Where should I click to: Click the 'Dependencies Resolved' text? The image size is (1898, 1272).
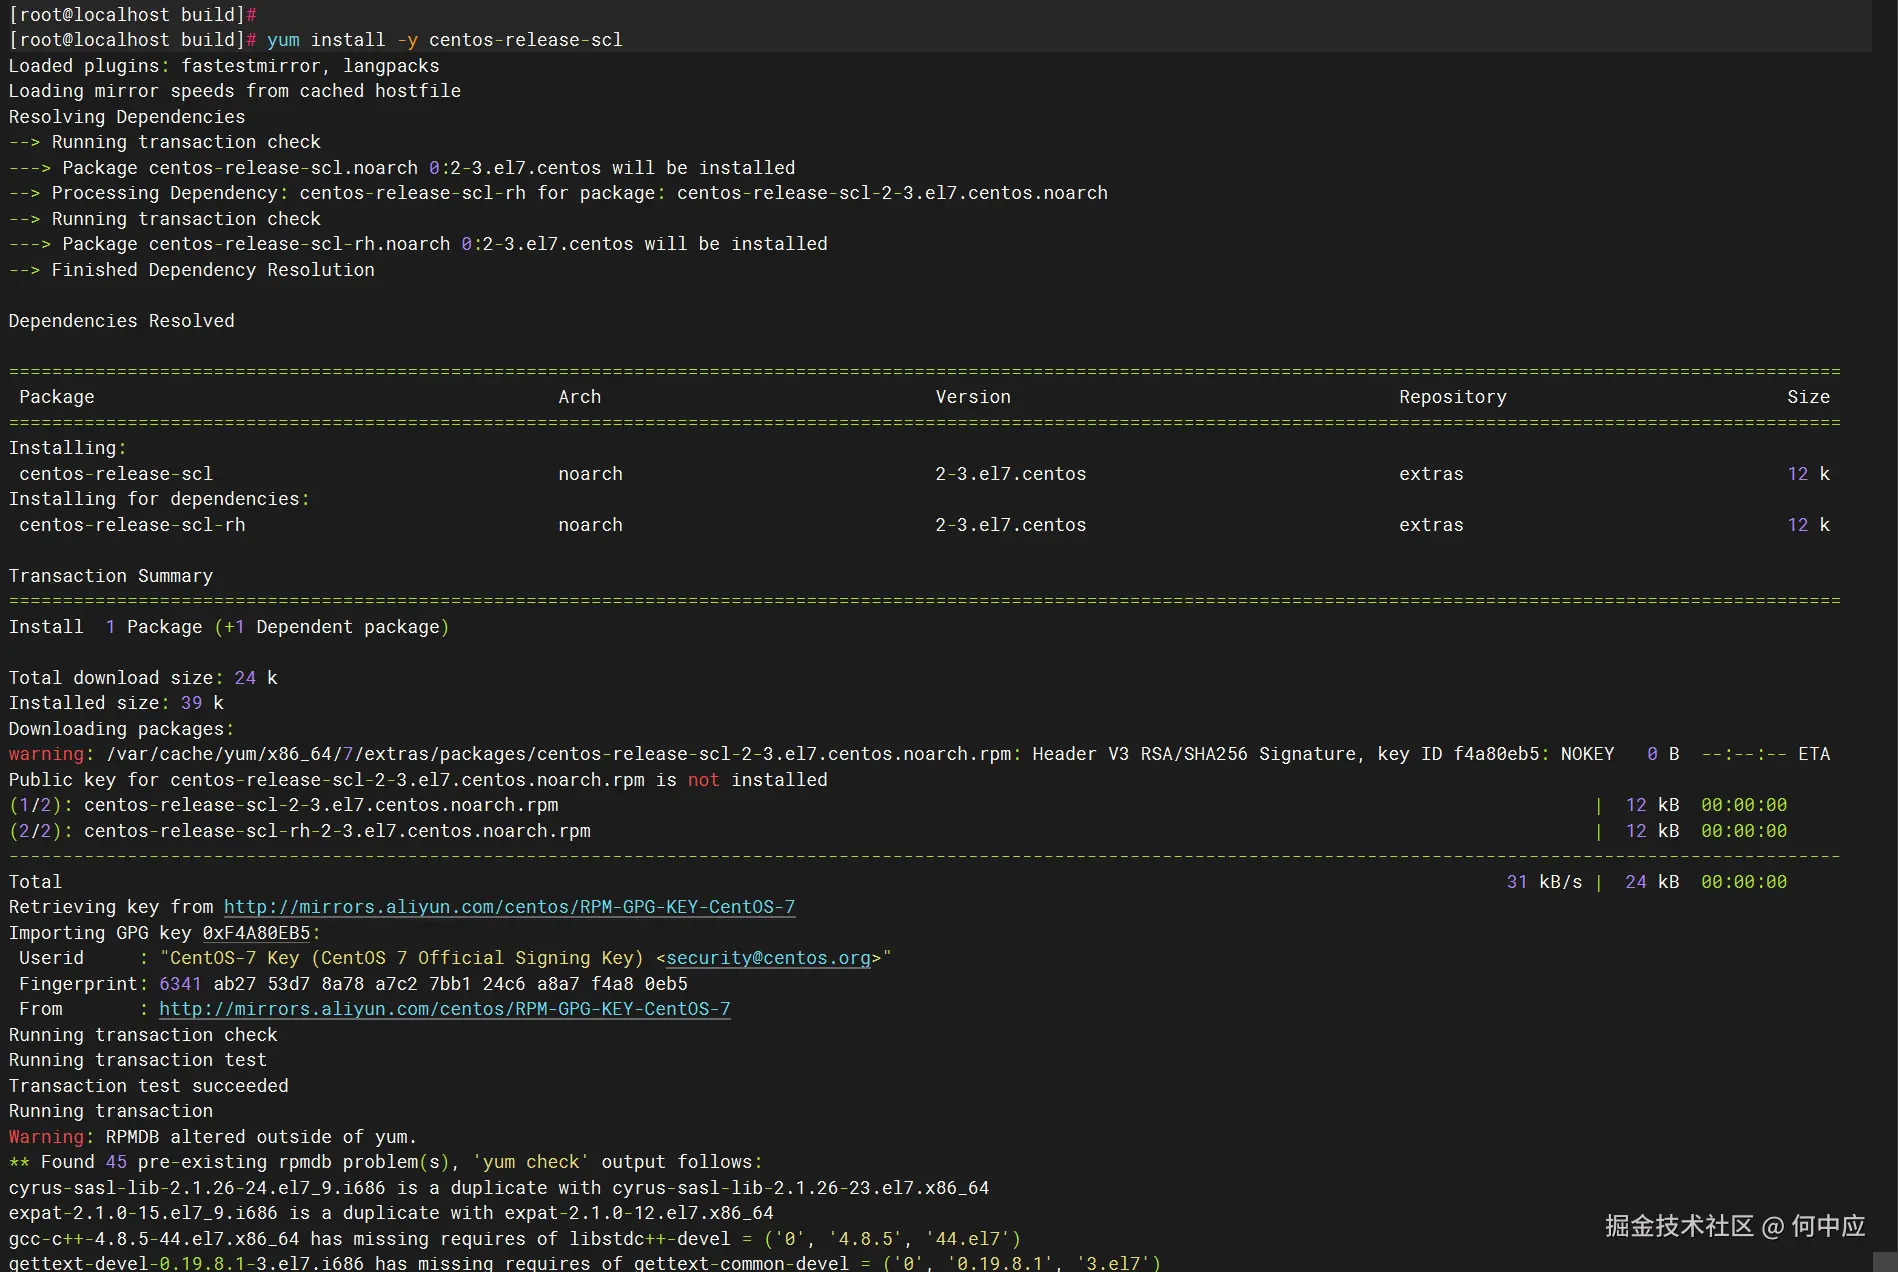point(122,321)
